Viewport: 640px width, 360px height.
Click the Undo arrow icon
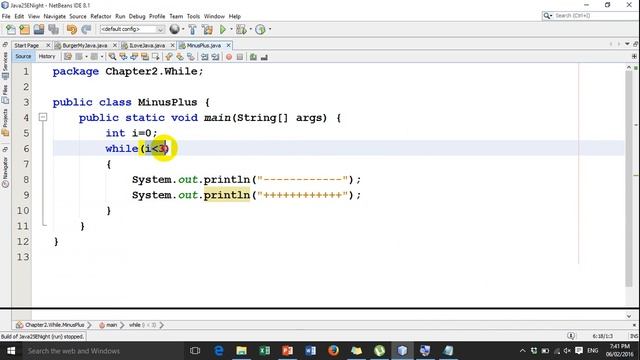click(x=72, y=29)
